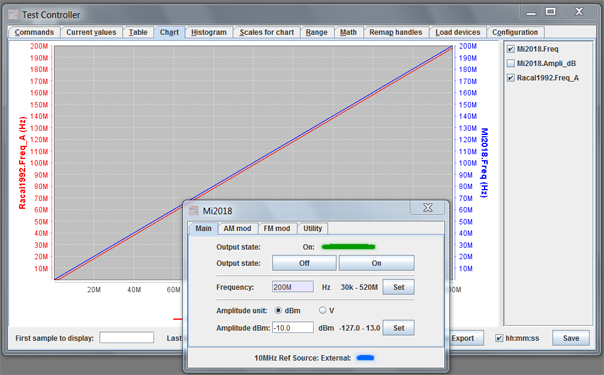Click the 20M x-axis label
Image resolution: width=604 pixels, height=375 pixels.
click(x=94, y=290)
